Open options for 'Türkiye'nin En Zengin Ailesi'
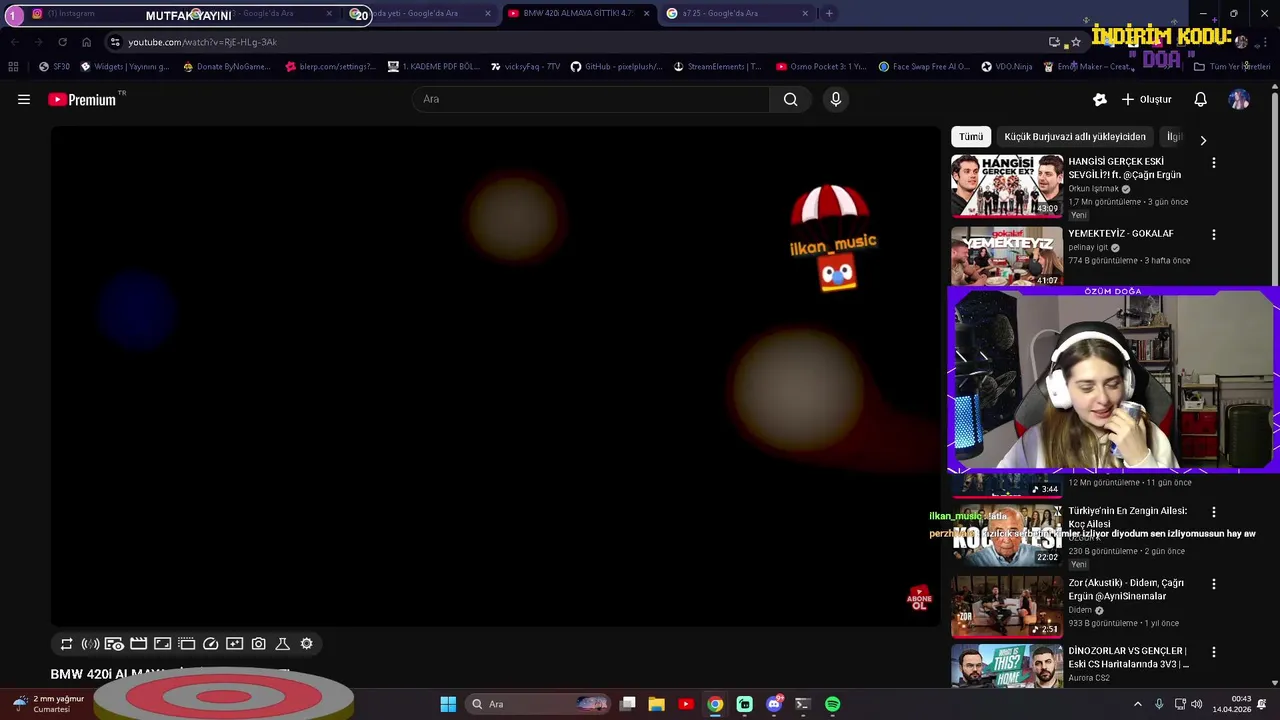The image size is (1280, 720). click(x=1214, y=512)
